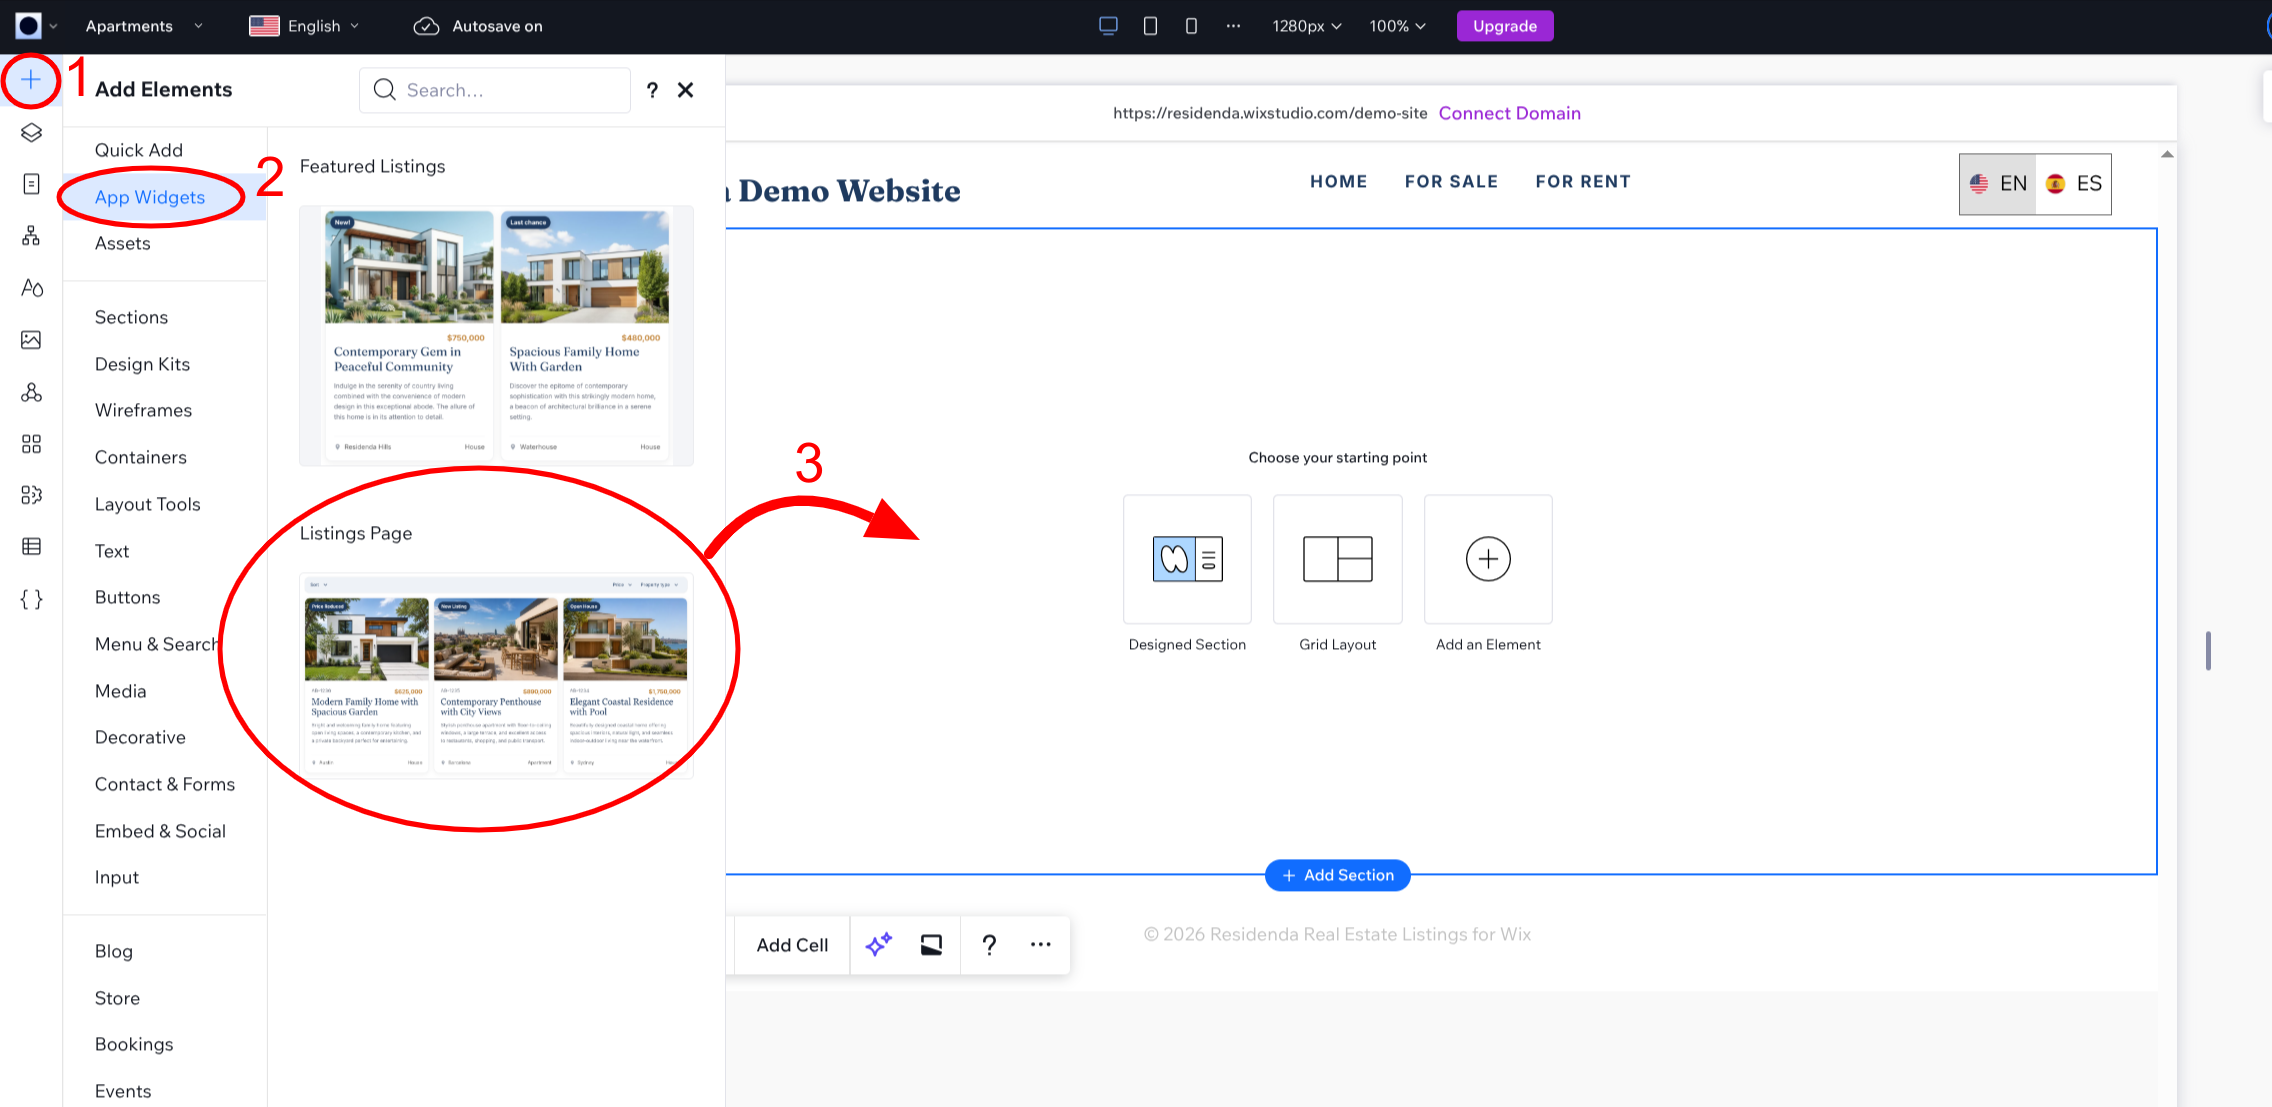
Task: Select the Featured Listings widget thumbnail
Action: [x=496, y=336]
